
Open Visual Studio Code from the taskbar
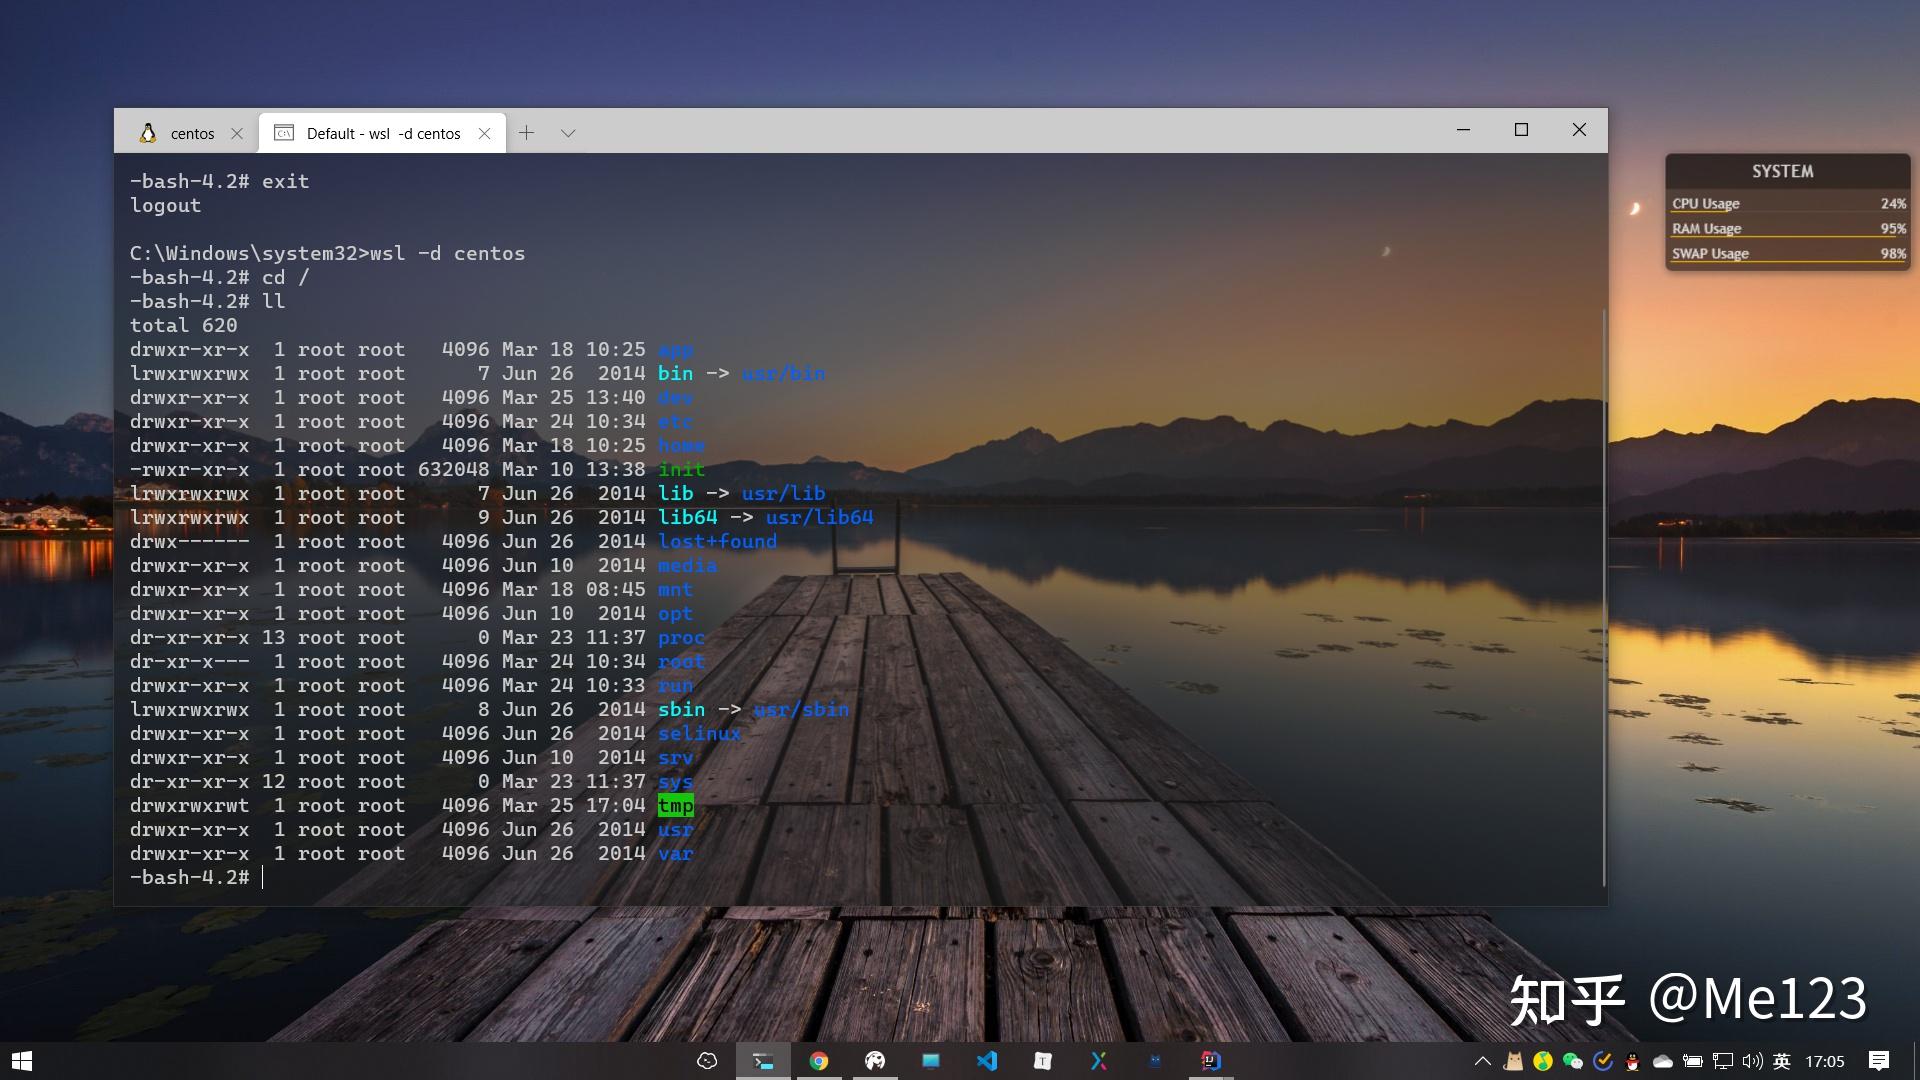click(x=987, y=1061)
